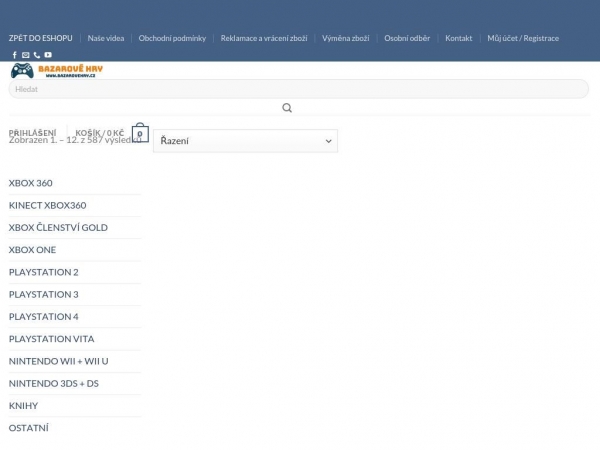Select the OSTATNÍ category
The height and width of the screenshot is (450, 600).
pyautogui.click(x=29, y=427)
